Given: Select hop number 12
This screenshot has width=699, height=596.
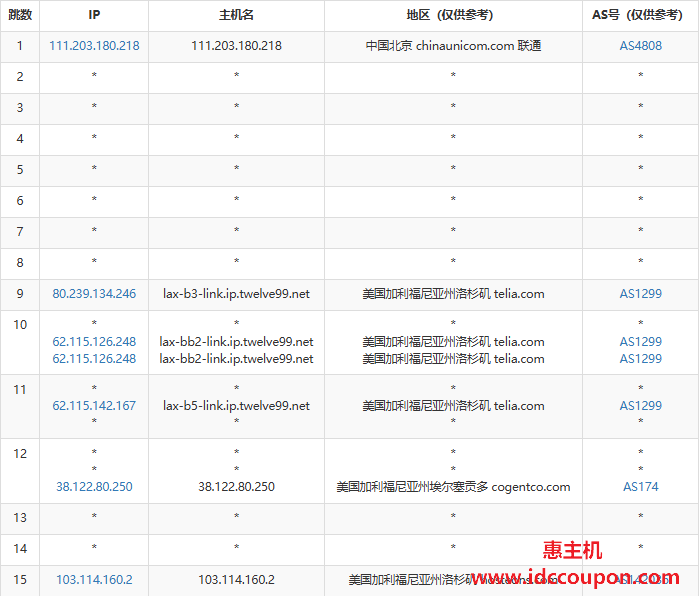Looking at the screenshot, I should coord(20,454).
